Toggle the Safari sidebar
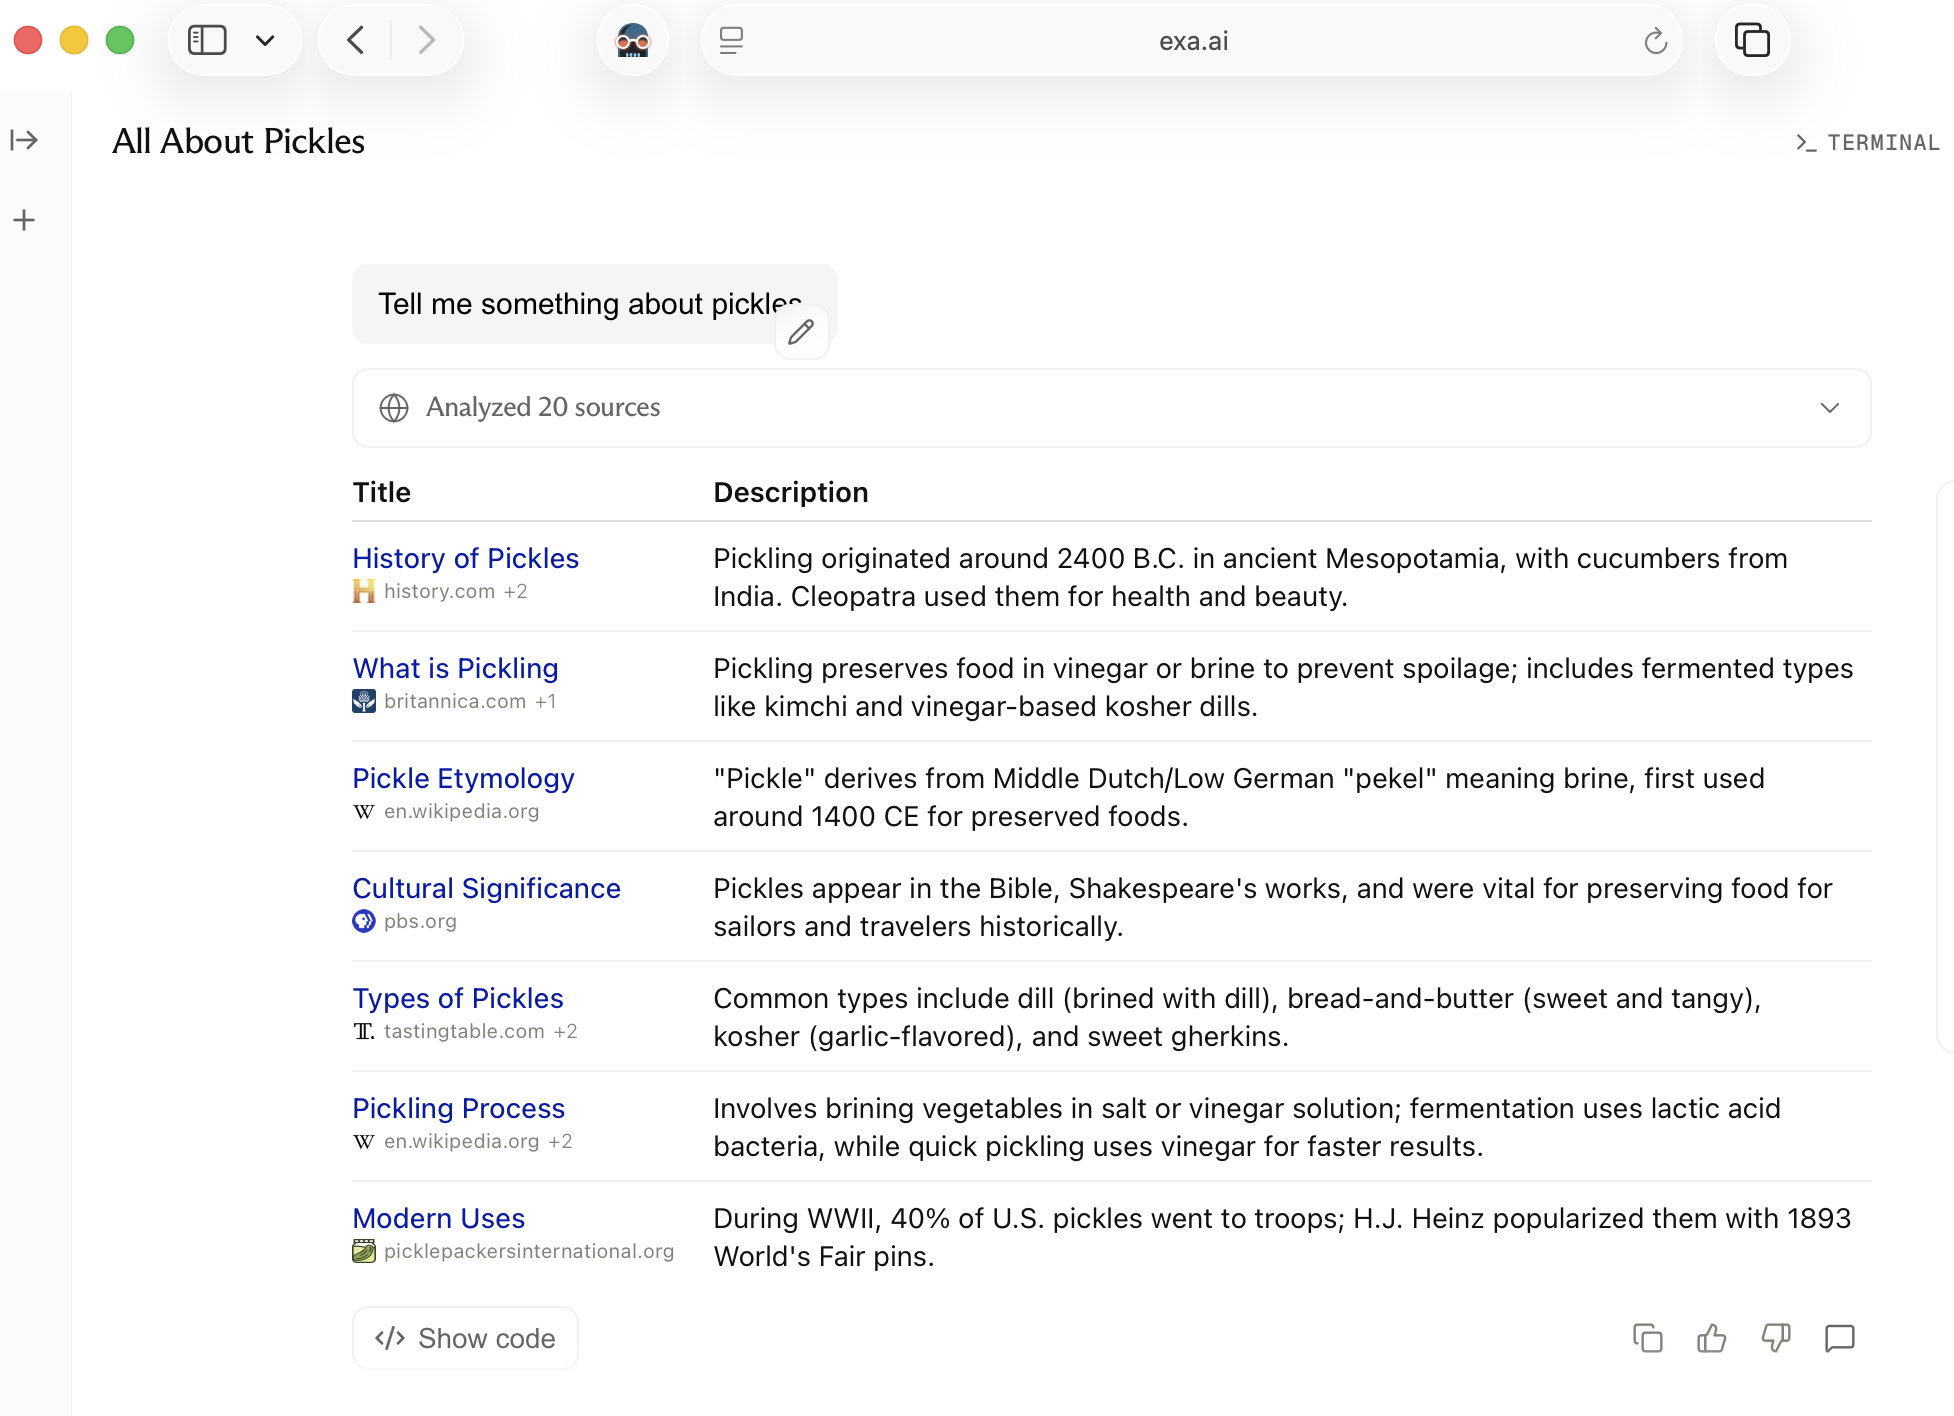Screen dimensions: 1954x1416 coord(208,41)
